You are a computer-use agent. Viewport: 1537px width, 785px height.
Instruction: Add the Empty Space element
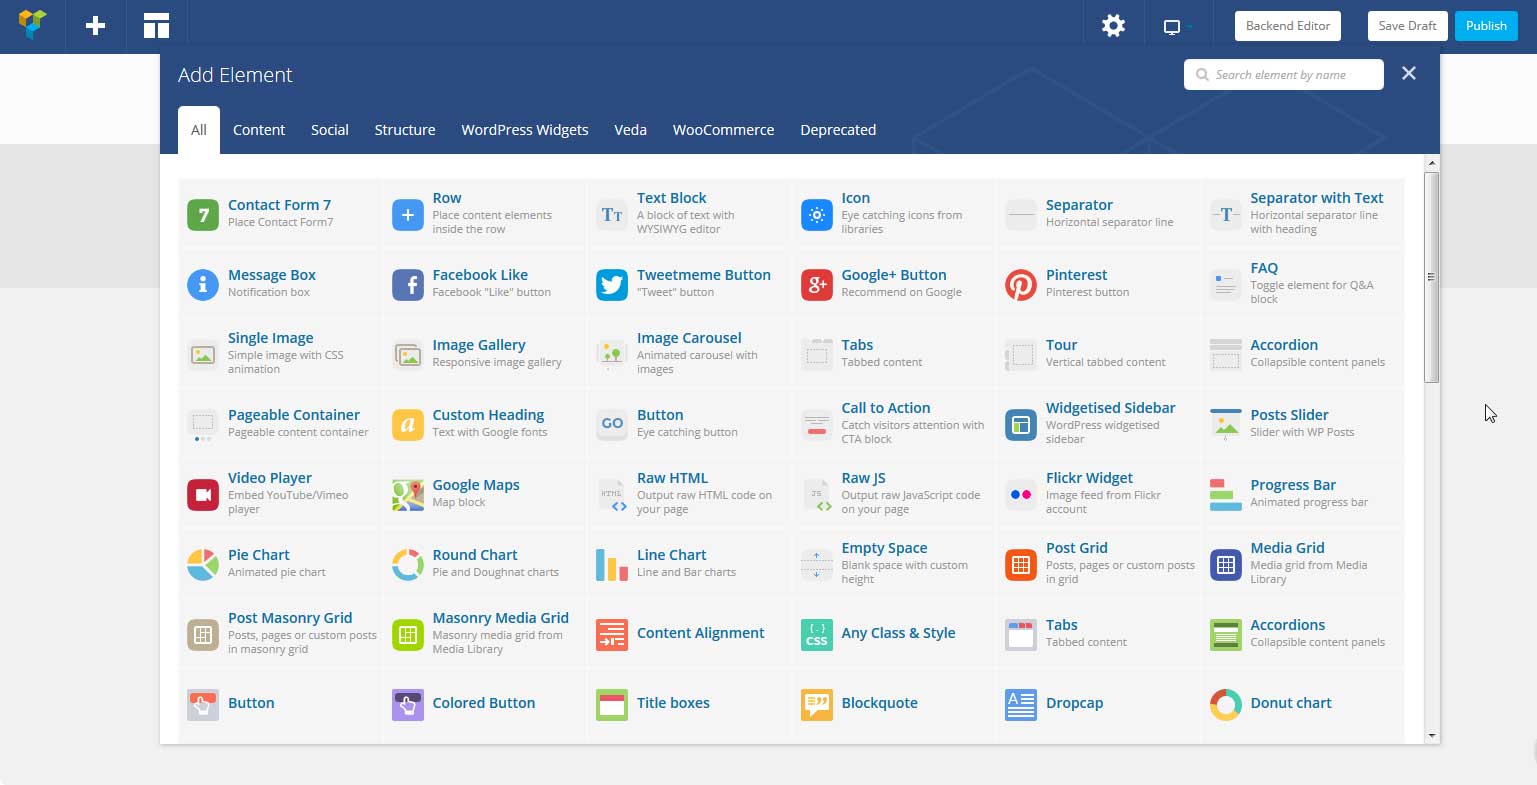(895, 564)
